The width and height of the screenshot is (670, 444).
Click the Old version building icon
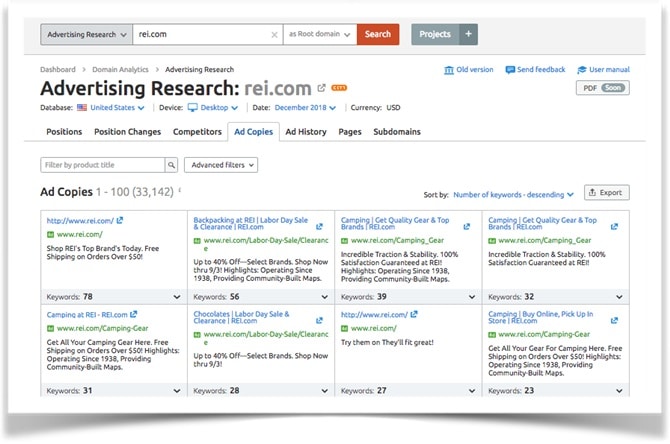click(449, 70)
